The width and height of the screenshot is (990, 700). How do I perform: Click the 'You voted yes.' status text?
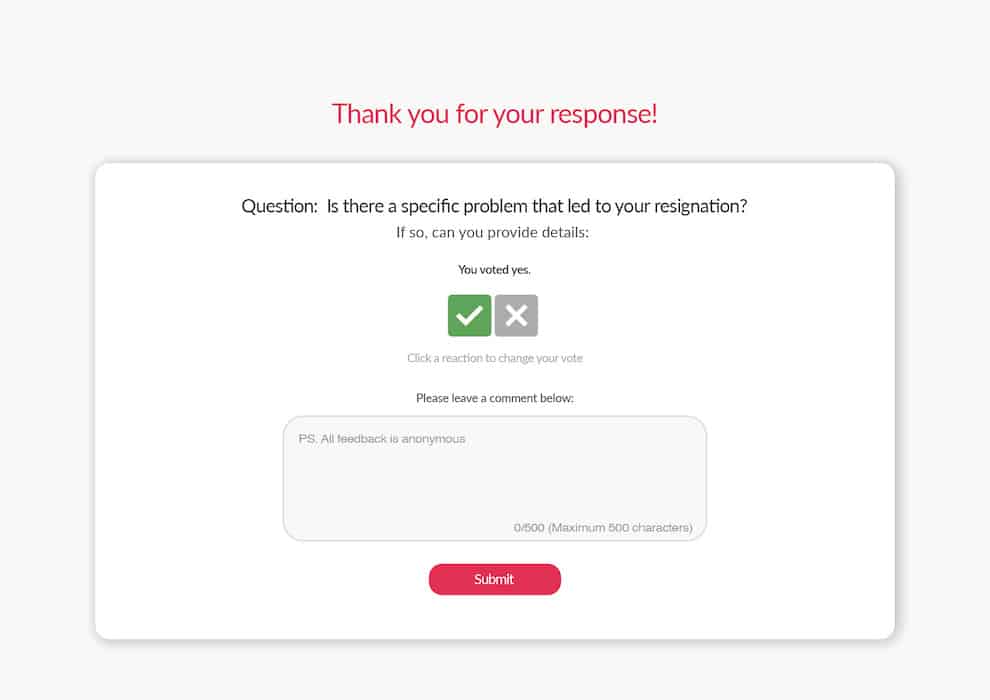(494, 270)
